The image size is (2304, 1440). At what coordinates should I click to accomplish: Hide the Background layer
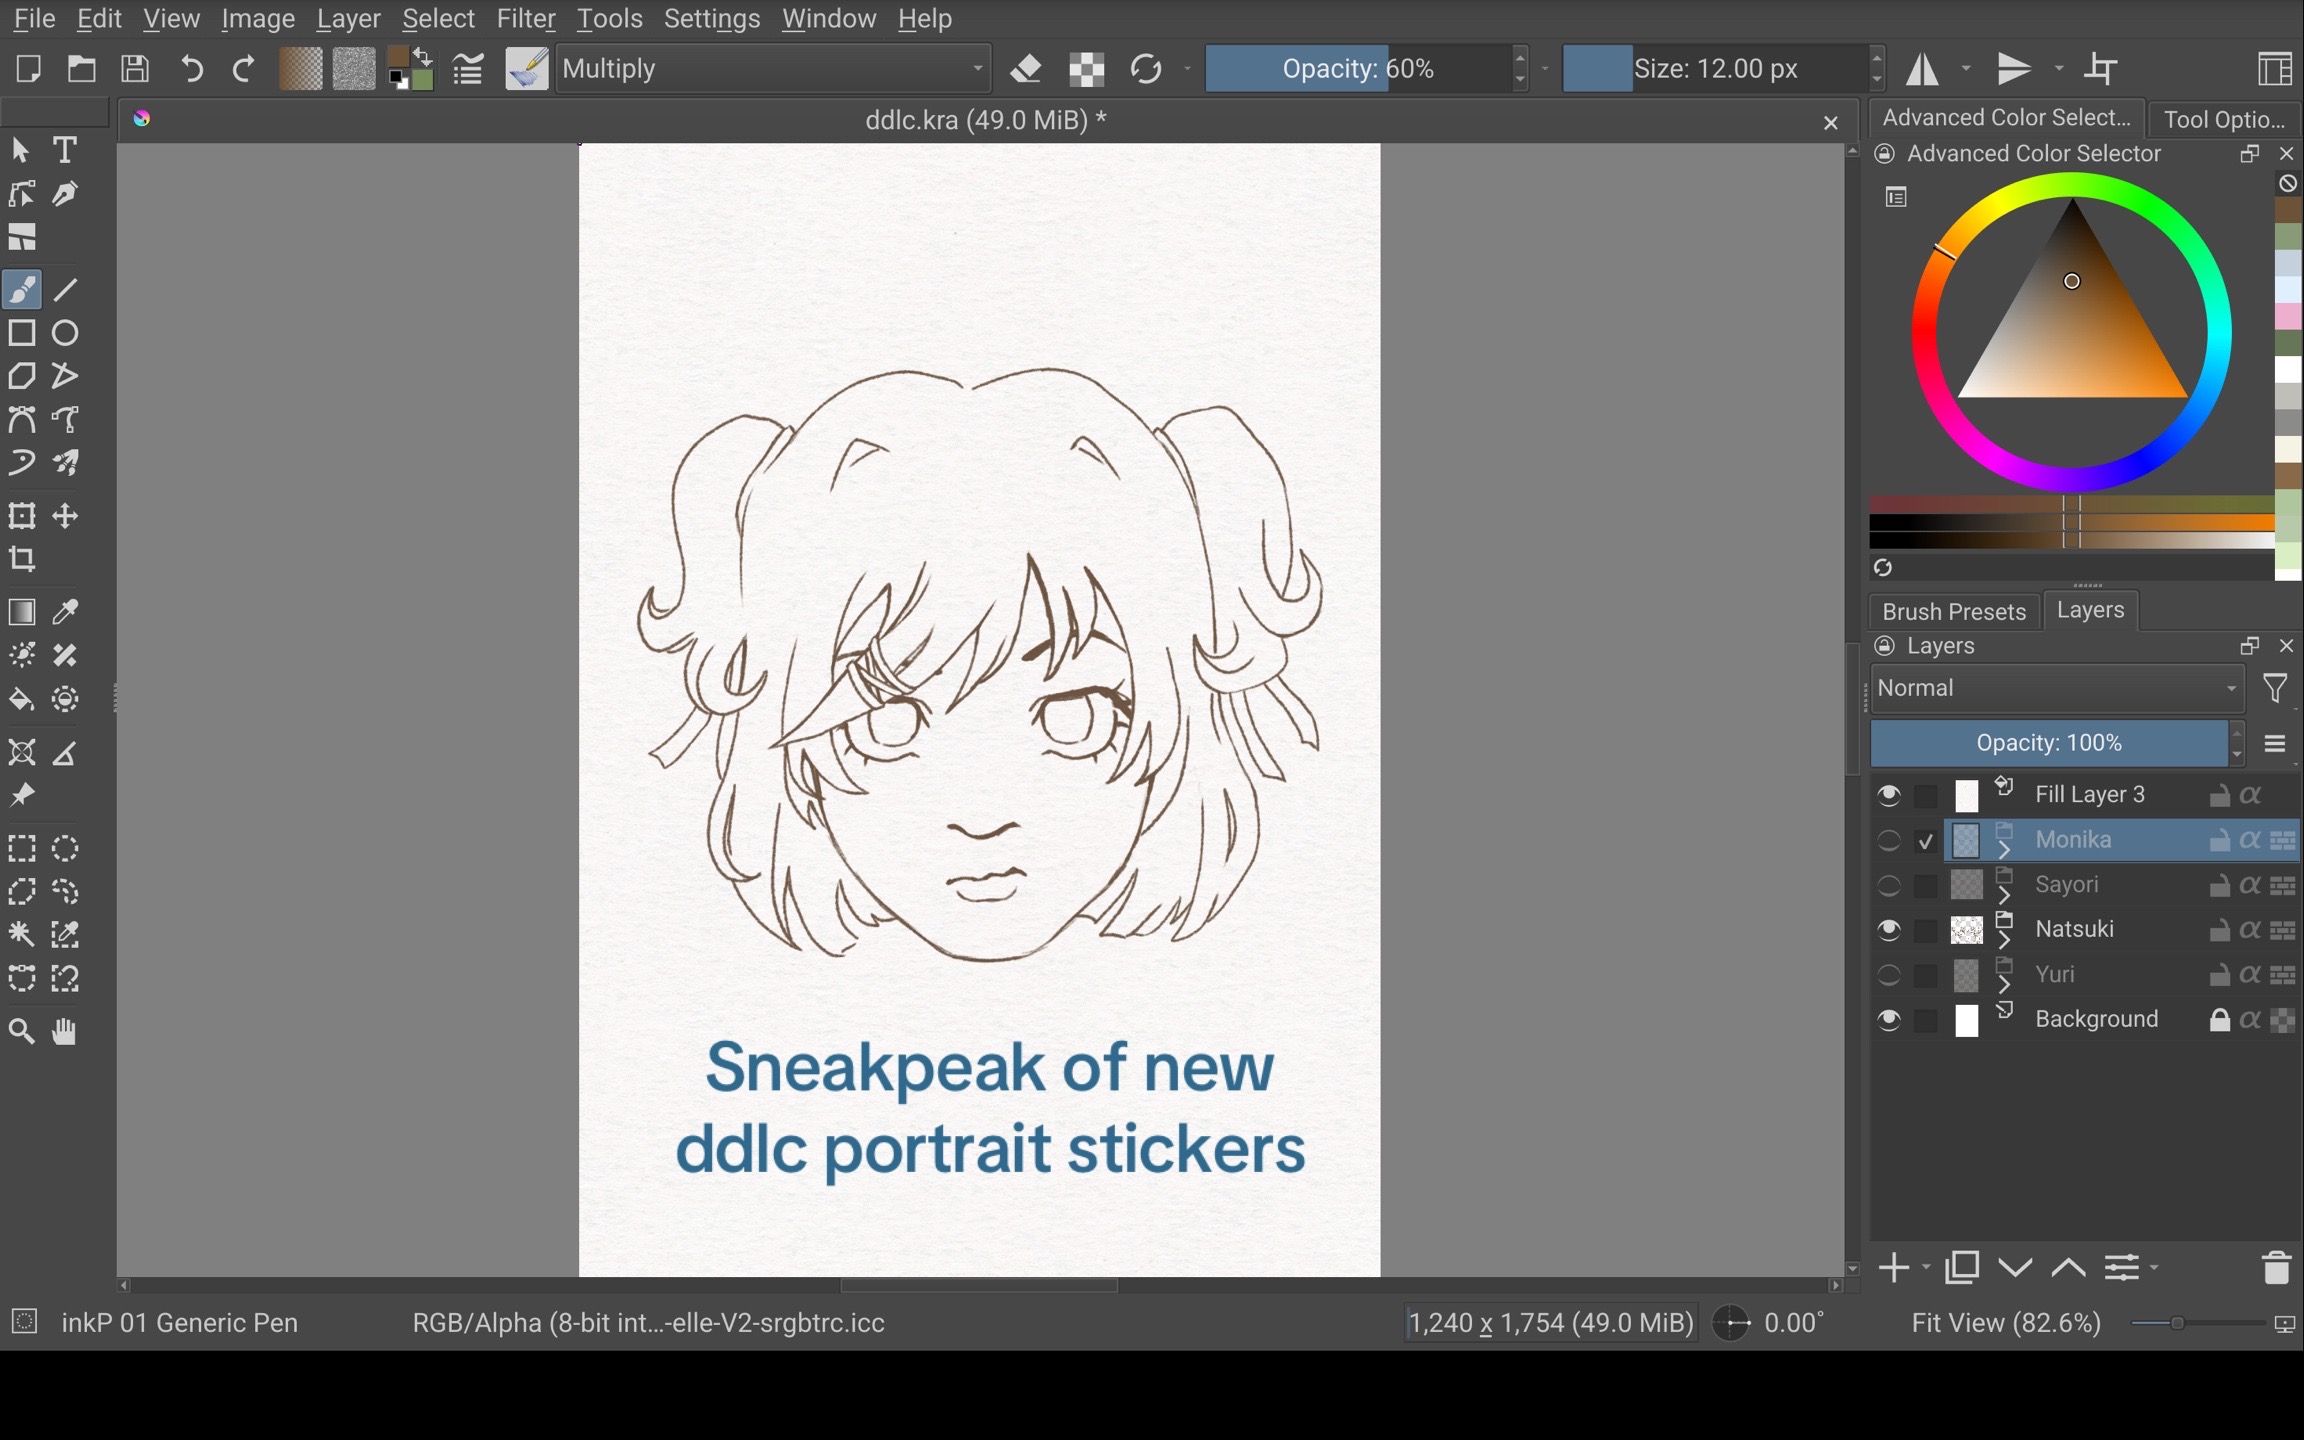tap(1888, 1020)
